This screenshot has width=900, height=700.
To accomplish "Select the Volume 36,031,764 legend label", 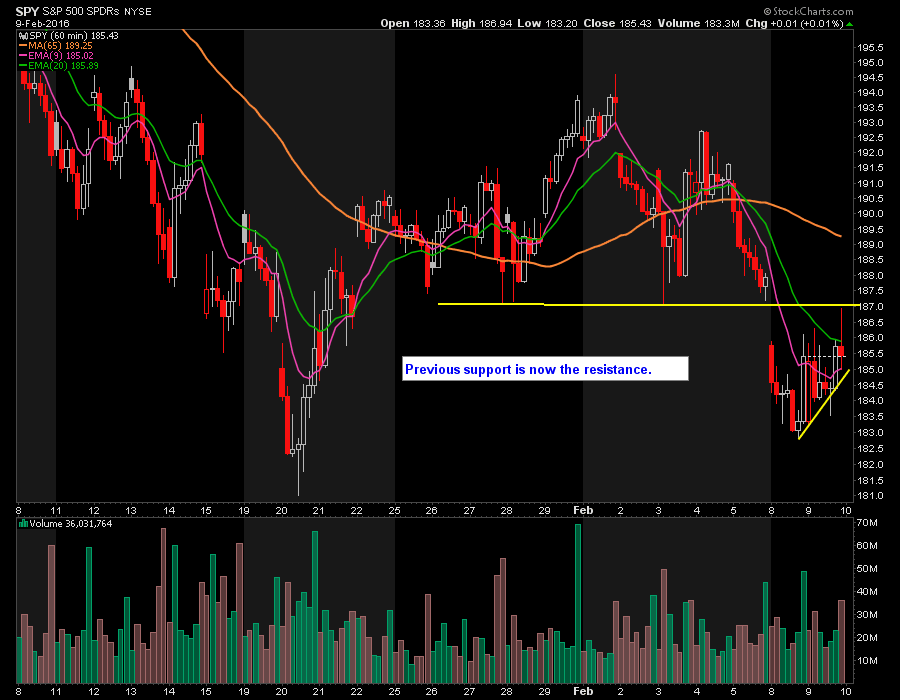I will click(x=71, y=523).
